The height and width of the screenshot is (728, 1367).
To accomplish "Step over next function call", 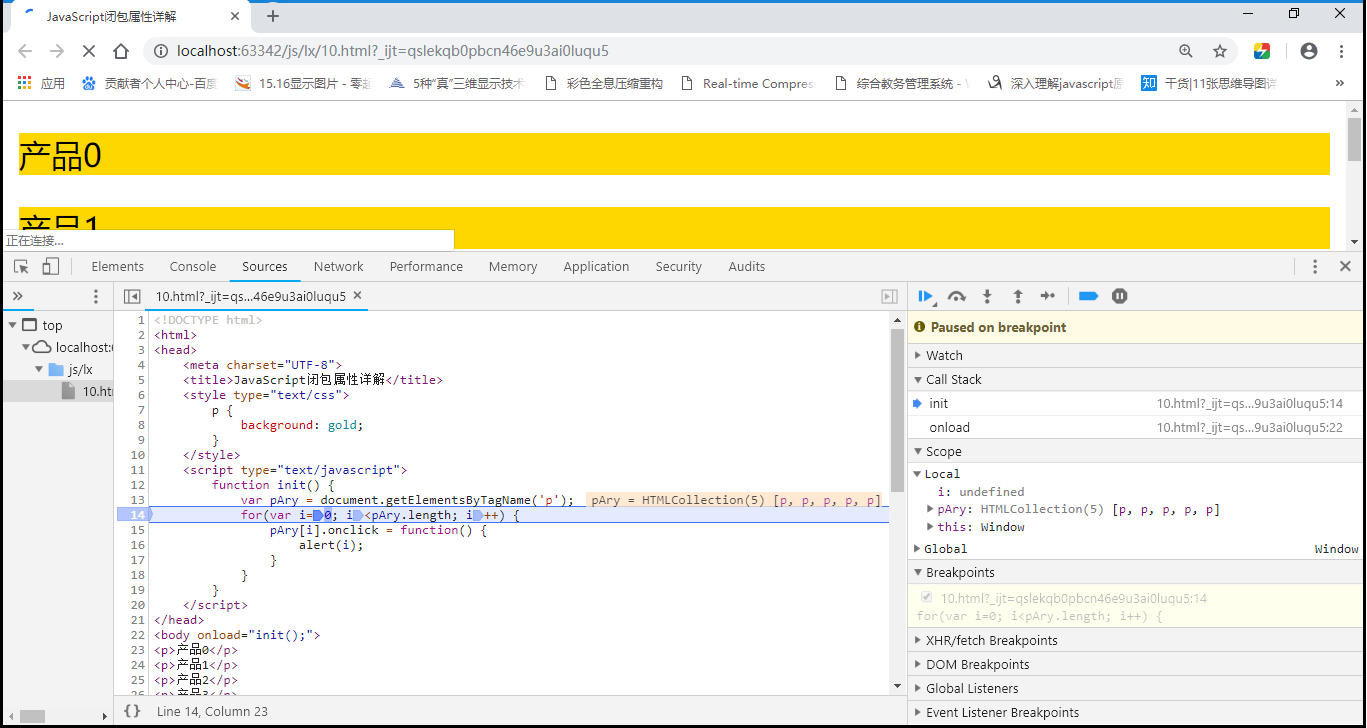I will point(957,296).
